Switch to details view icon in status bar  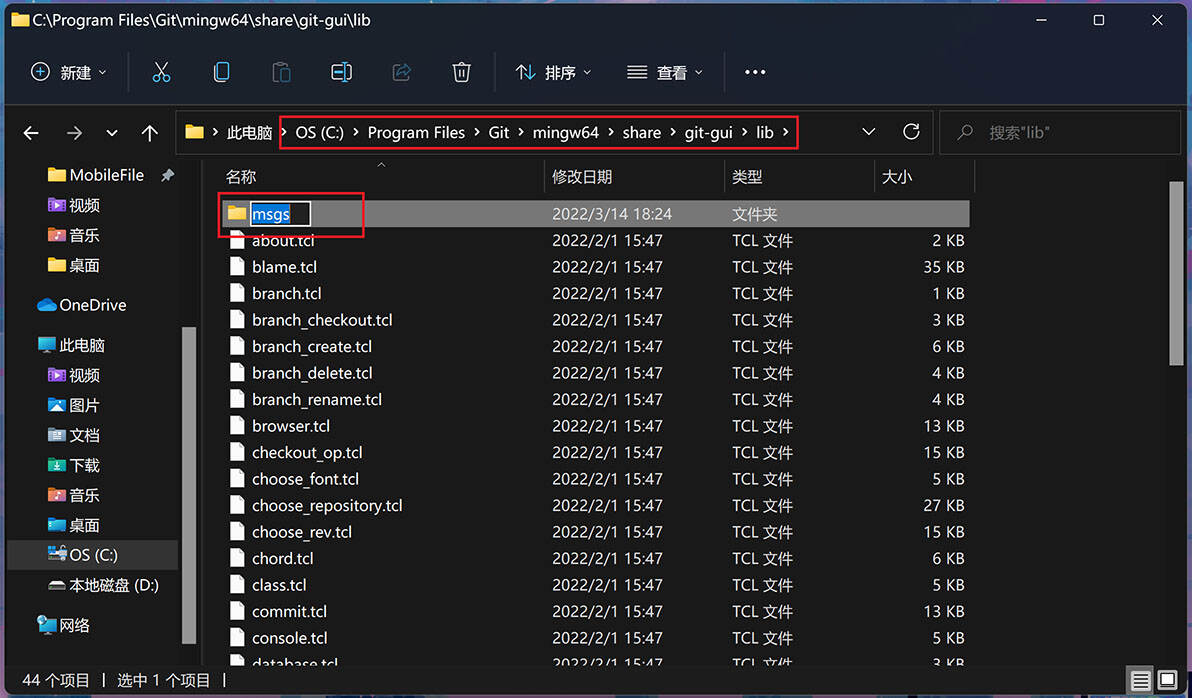coord(1140,681)
